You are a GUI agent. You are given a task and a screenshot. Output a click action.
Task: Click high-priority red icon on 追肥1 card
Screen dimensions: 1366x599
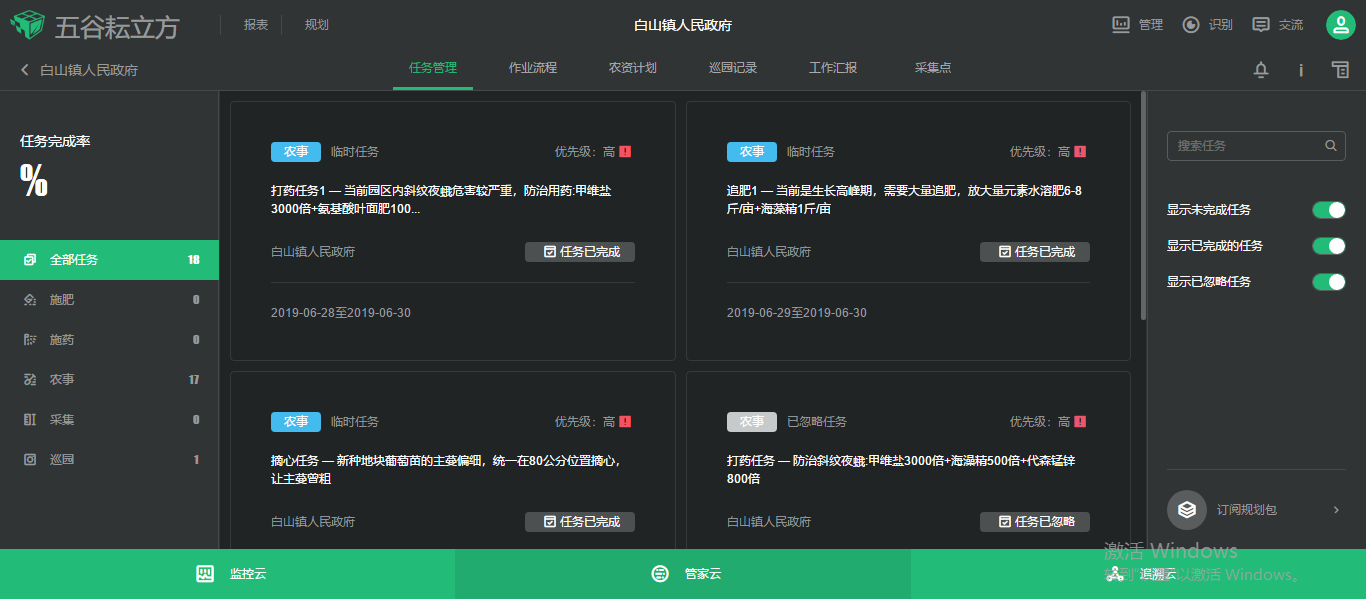click(1080, 152)
